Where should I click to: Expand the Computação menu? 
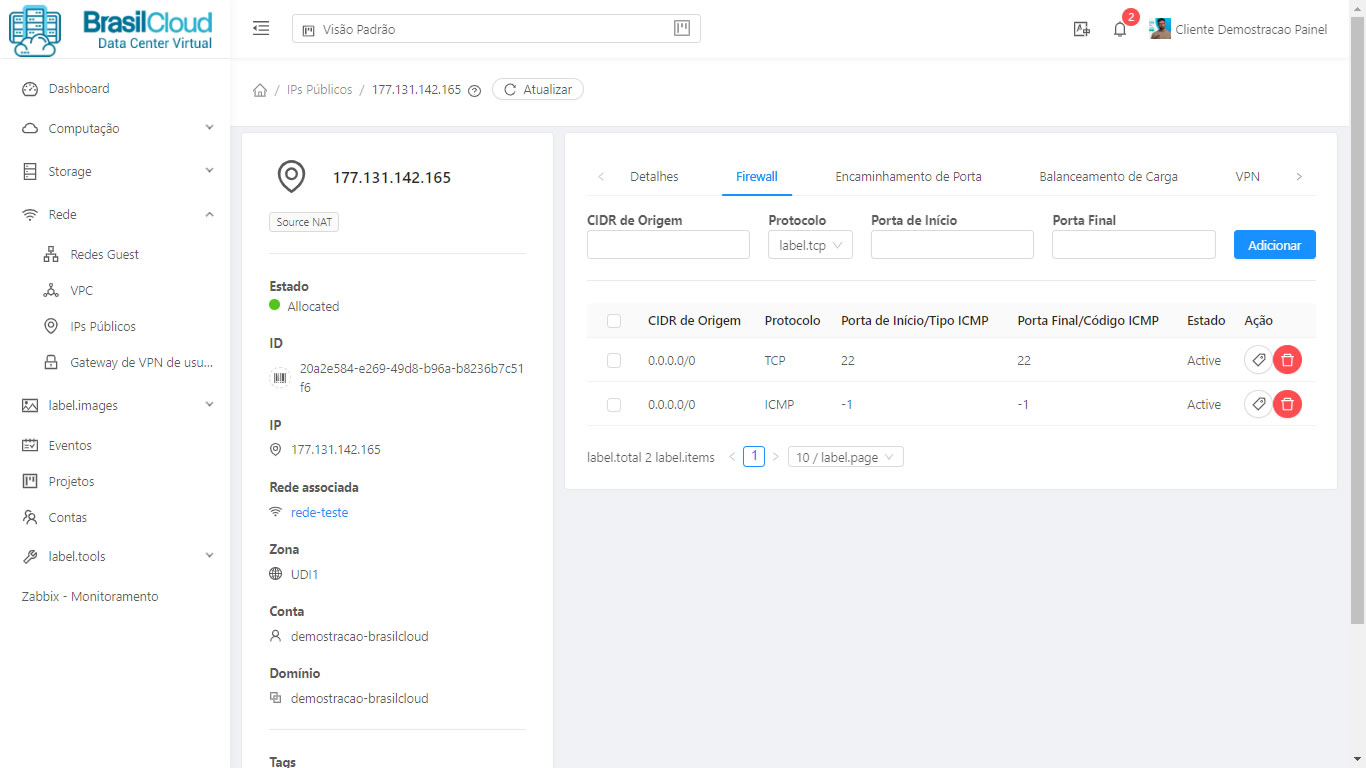[x=115, y=128]
